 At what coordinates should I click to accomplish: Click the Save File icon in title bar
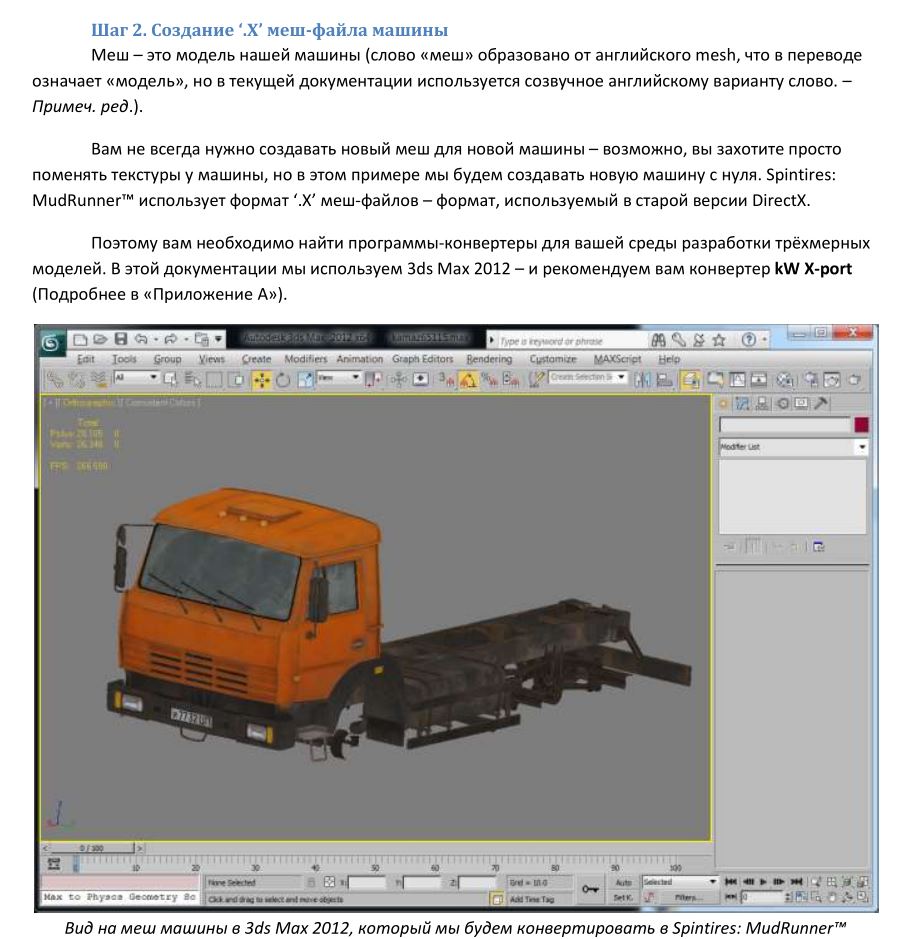click(121, 340)
